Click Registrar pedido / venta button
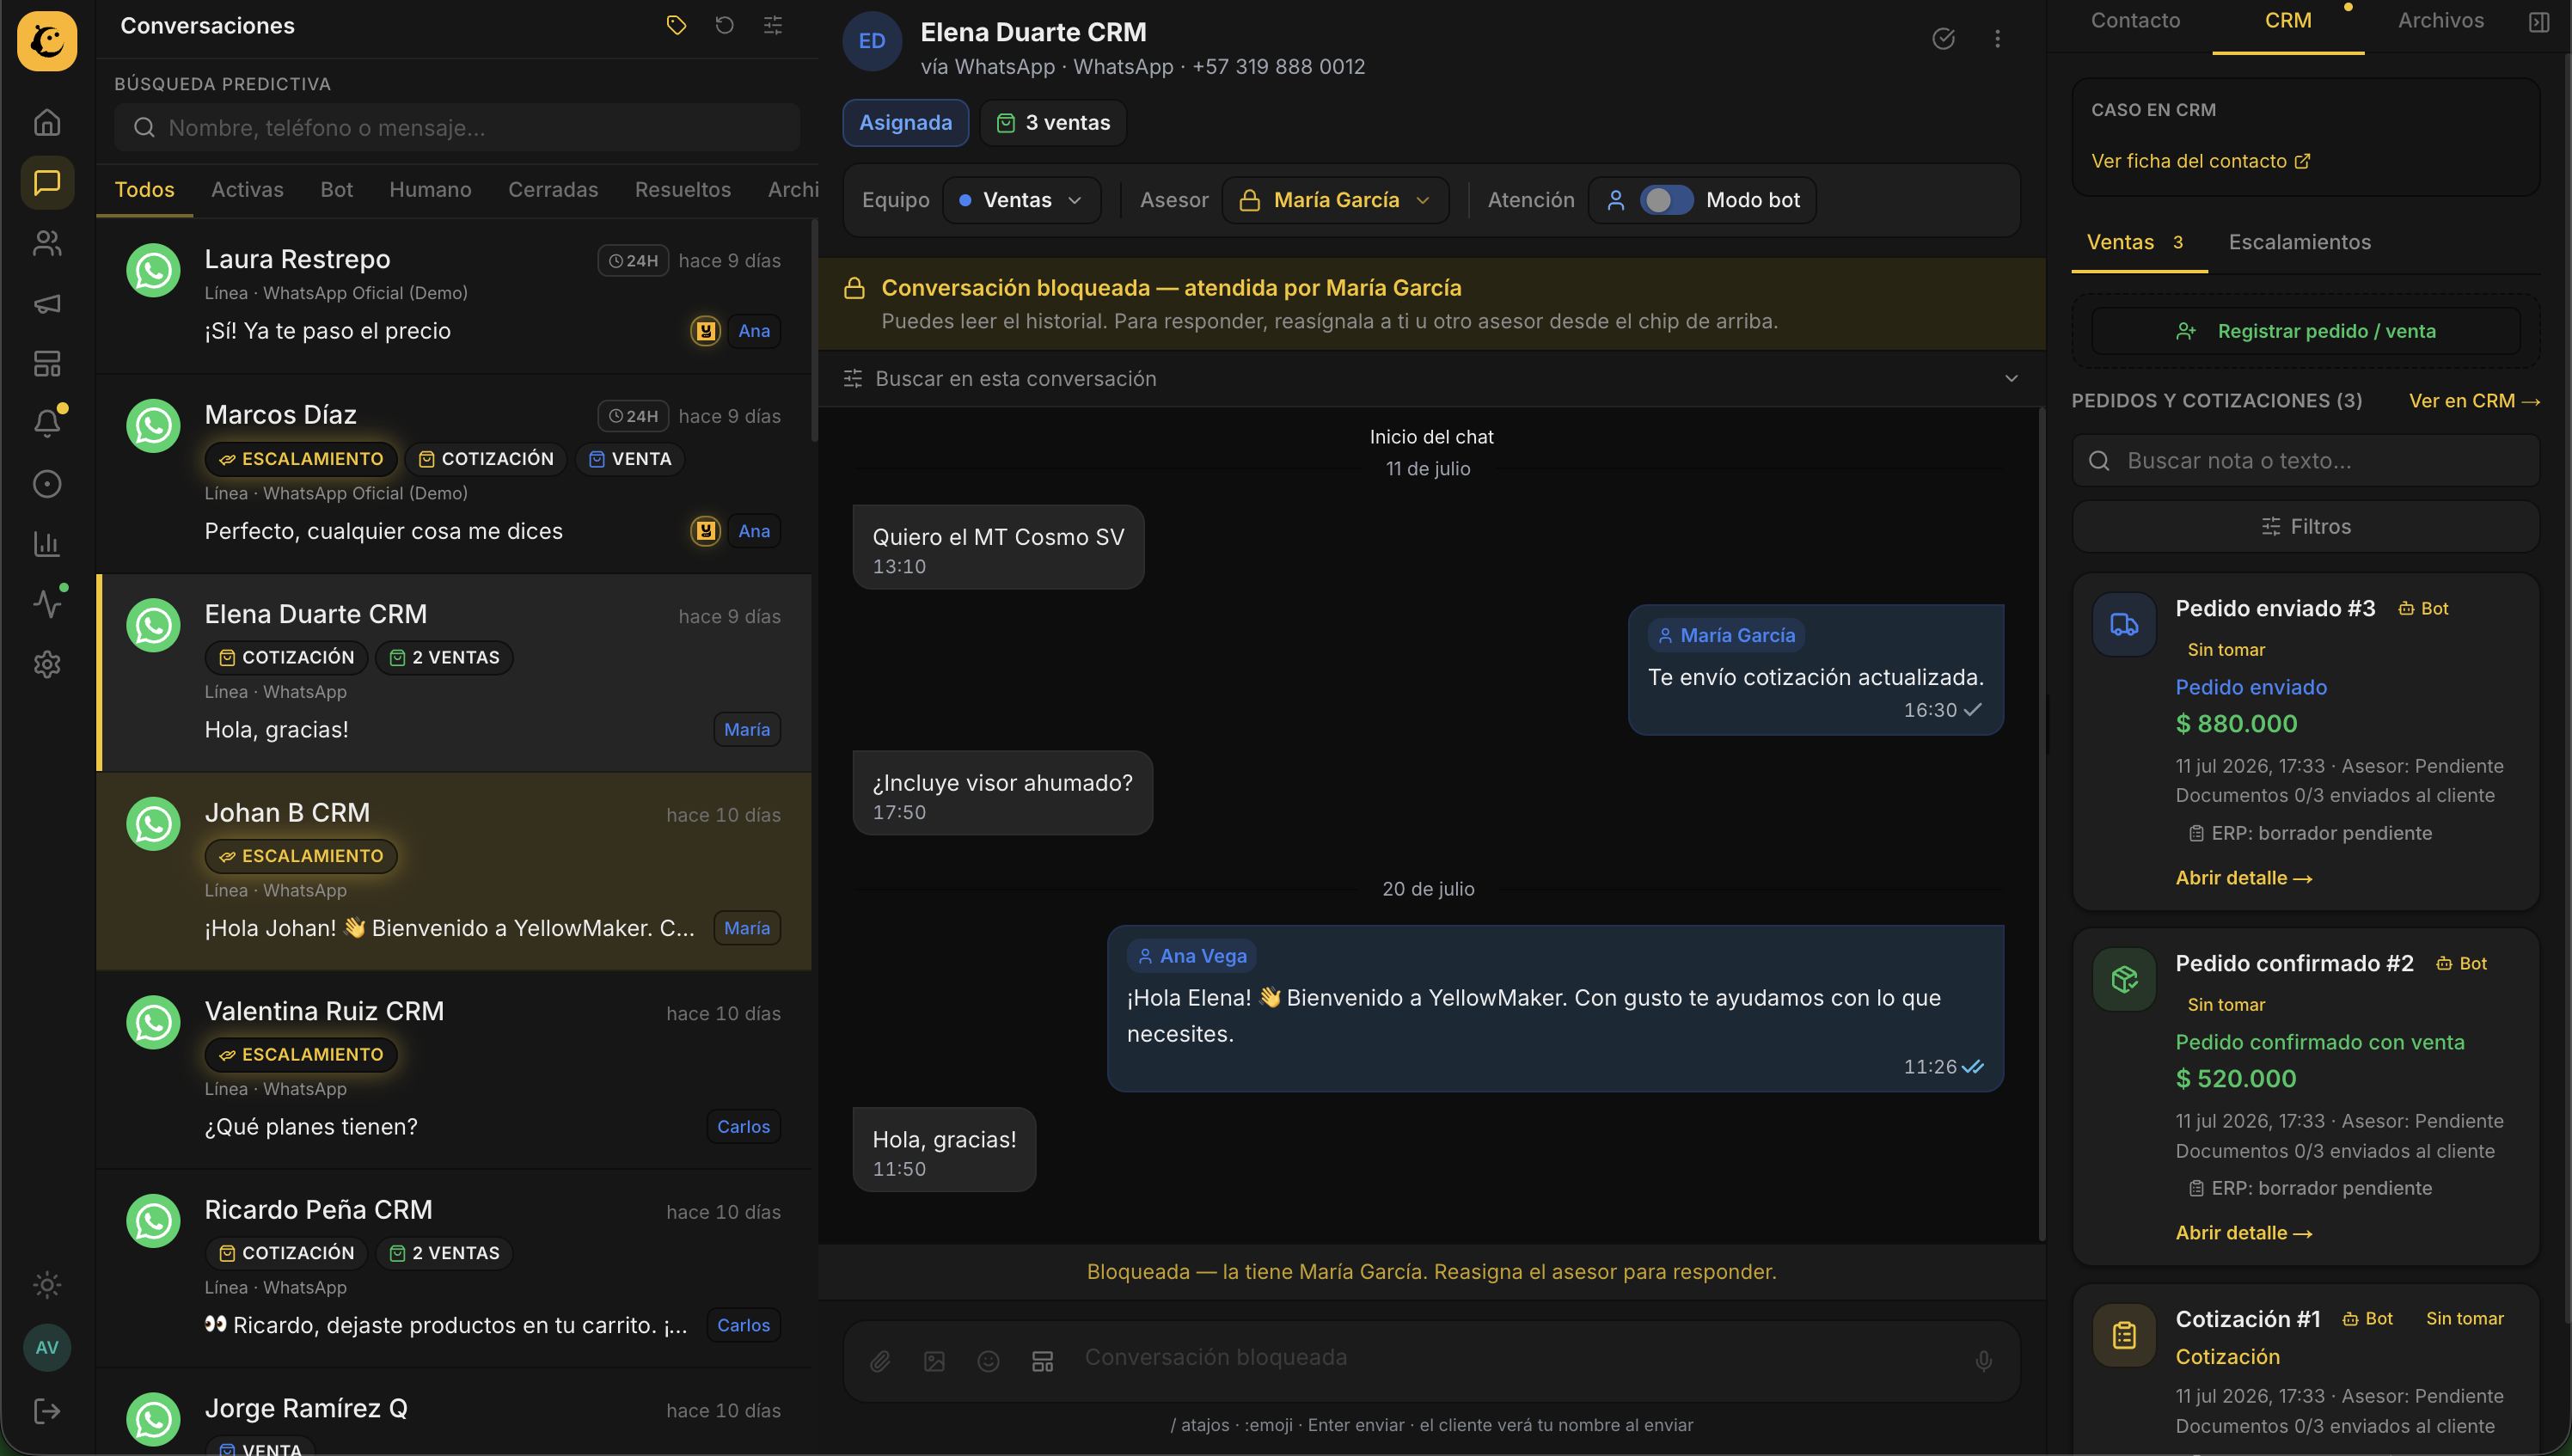This screenshot has width=2572, height=1456. coord(2305,331)
